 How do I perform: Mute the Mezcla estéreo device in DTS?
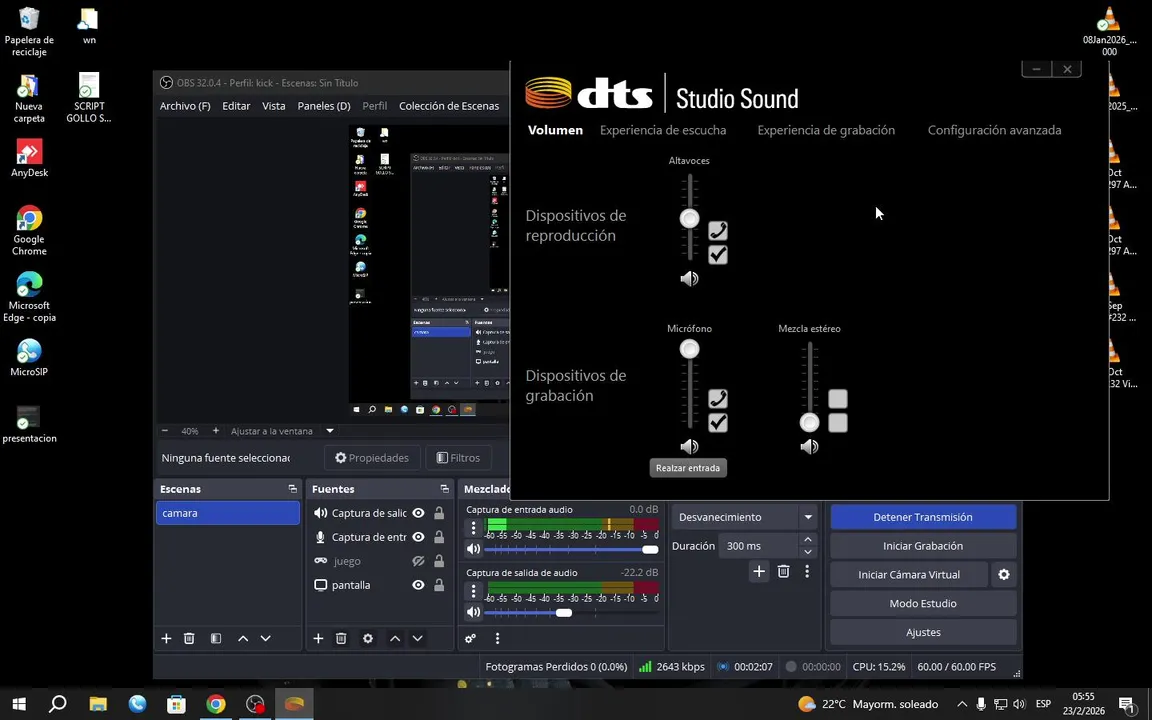pos(809,446)
